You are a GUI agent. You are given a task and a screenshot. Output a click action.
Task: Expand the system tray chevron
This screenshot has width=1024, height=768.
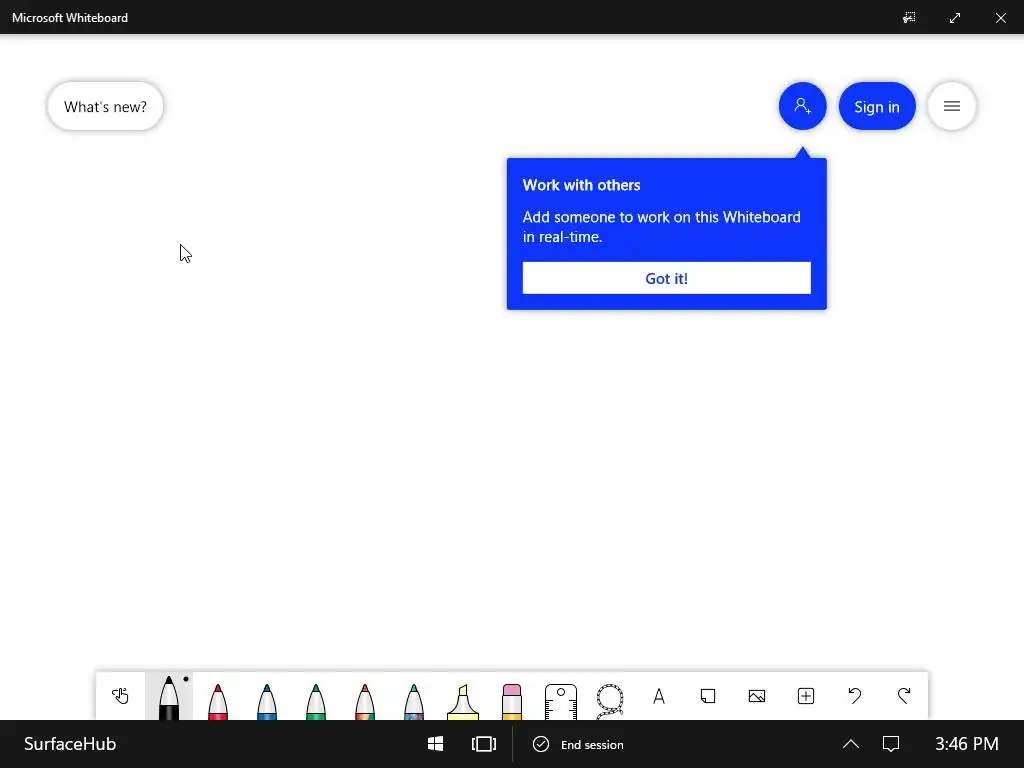(x=851, y=744)
